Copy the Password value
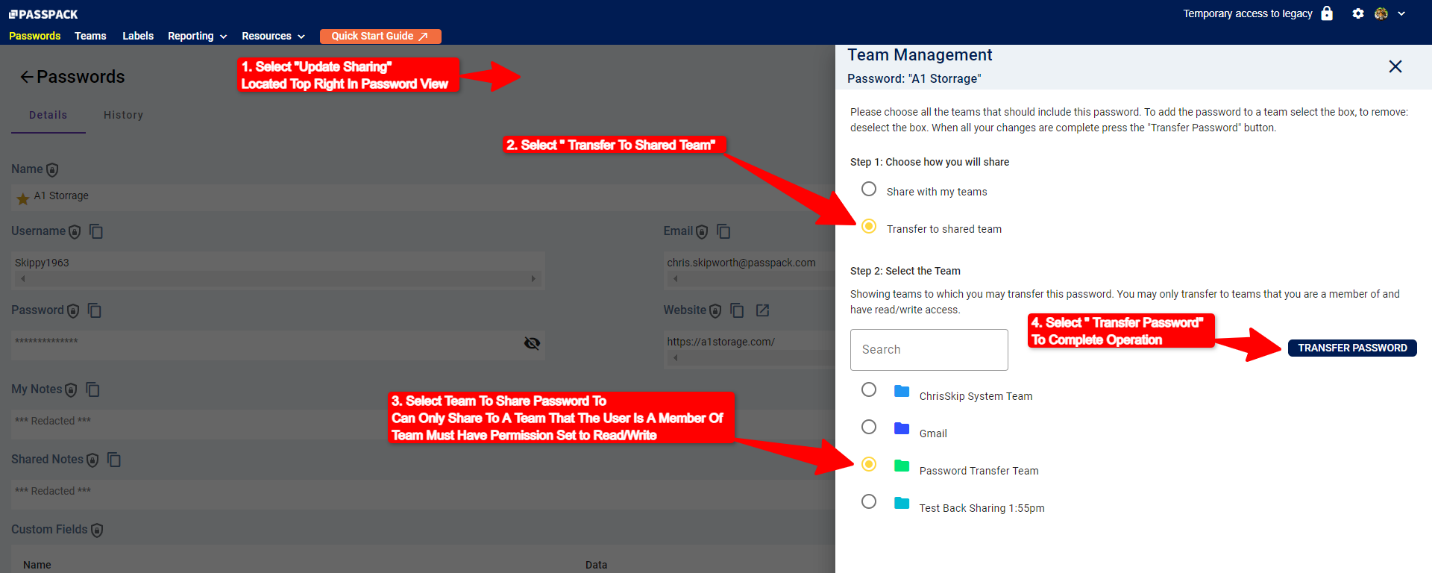Screen dimensions: 1432x573 [x=95, y=311]
